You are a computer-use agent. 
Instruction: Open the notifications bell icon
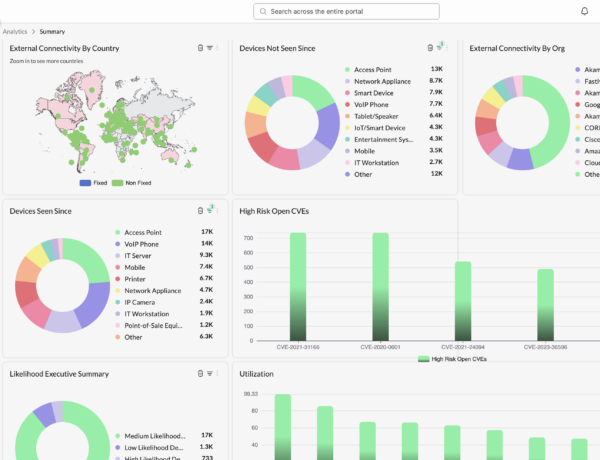[584, 11]
